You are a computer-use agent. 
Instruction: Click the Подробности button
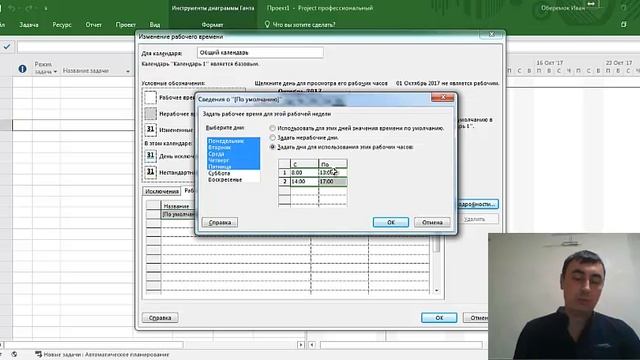[477, 204]
